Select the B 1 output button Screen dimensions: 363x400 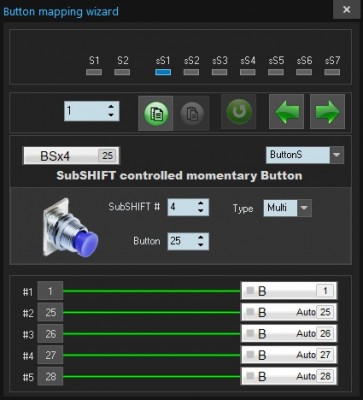click(289, 291)
